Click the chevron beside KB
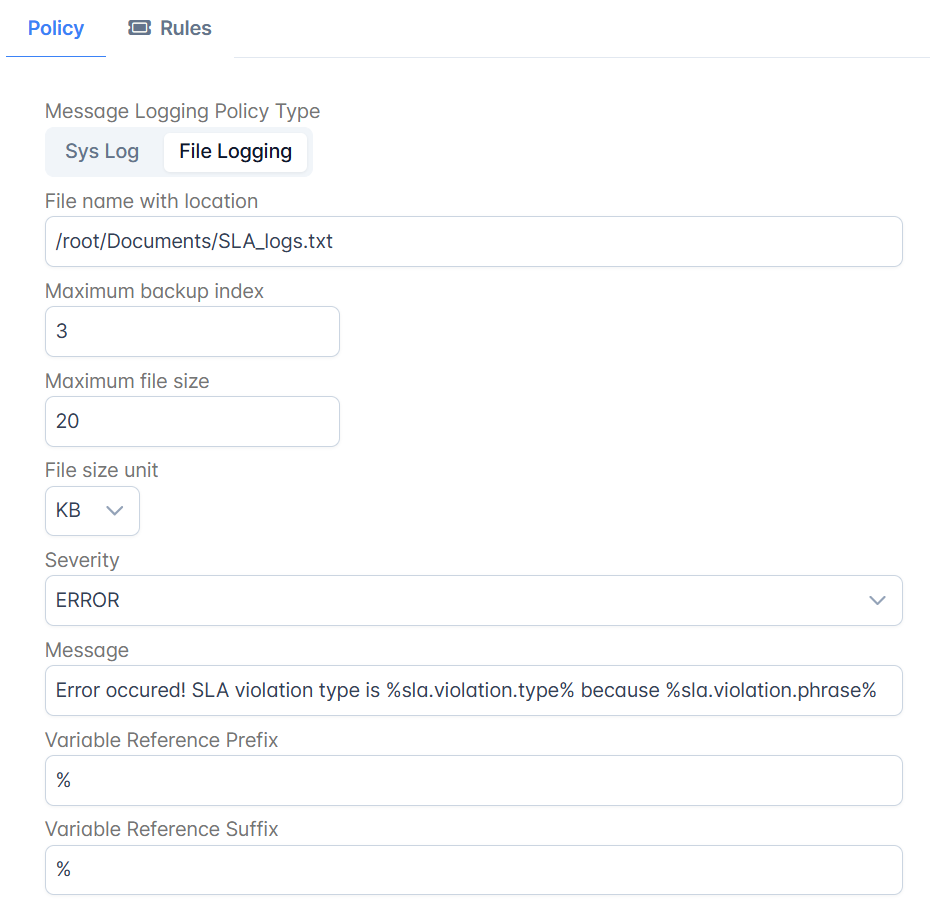 pyautogui.click(x=114, y=511)
